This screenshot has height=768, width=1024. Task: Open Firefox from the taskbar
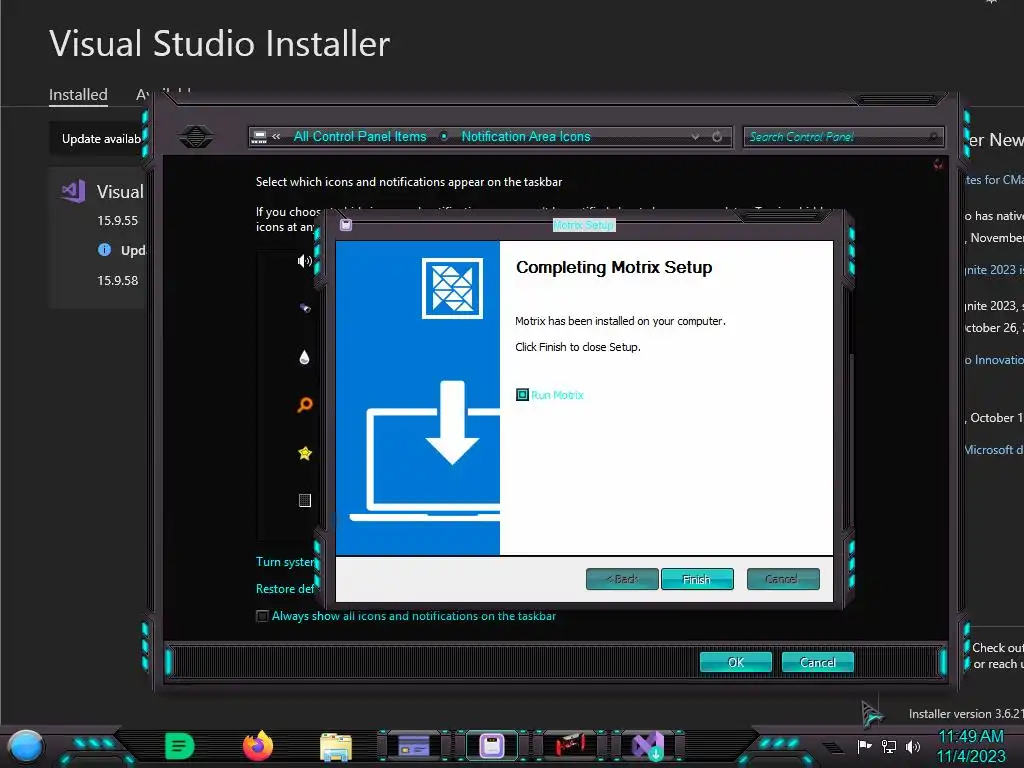257,746
